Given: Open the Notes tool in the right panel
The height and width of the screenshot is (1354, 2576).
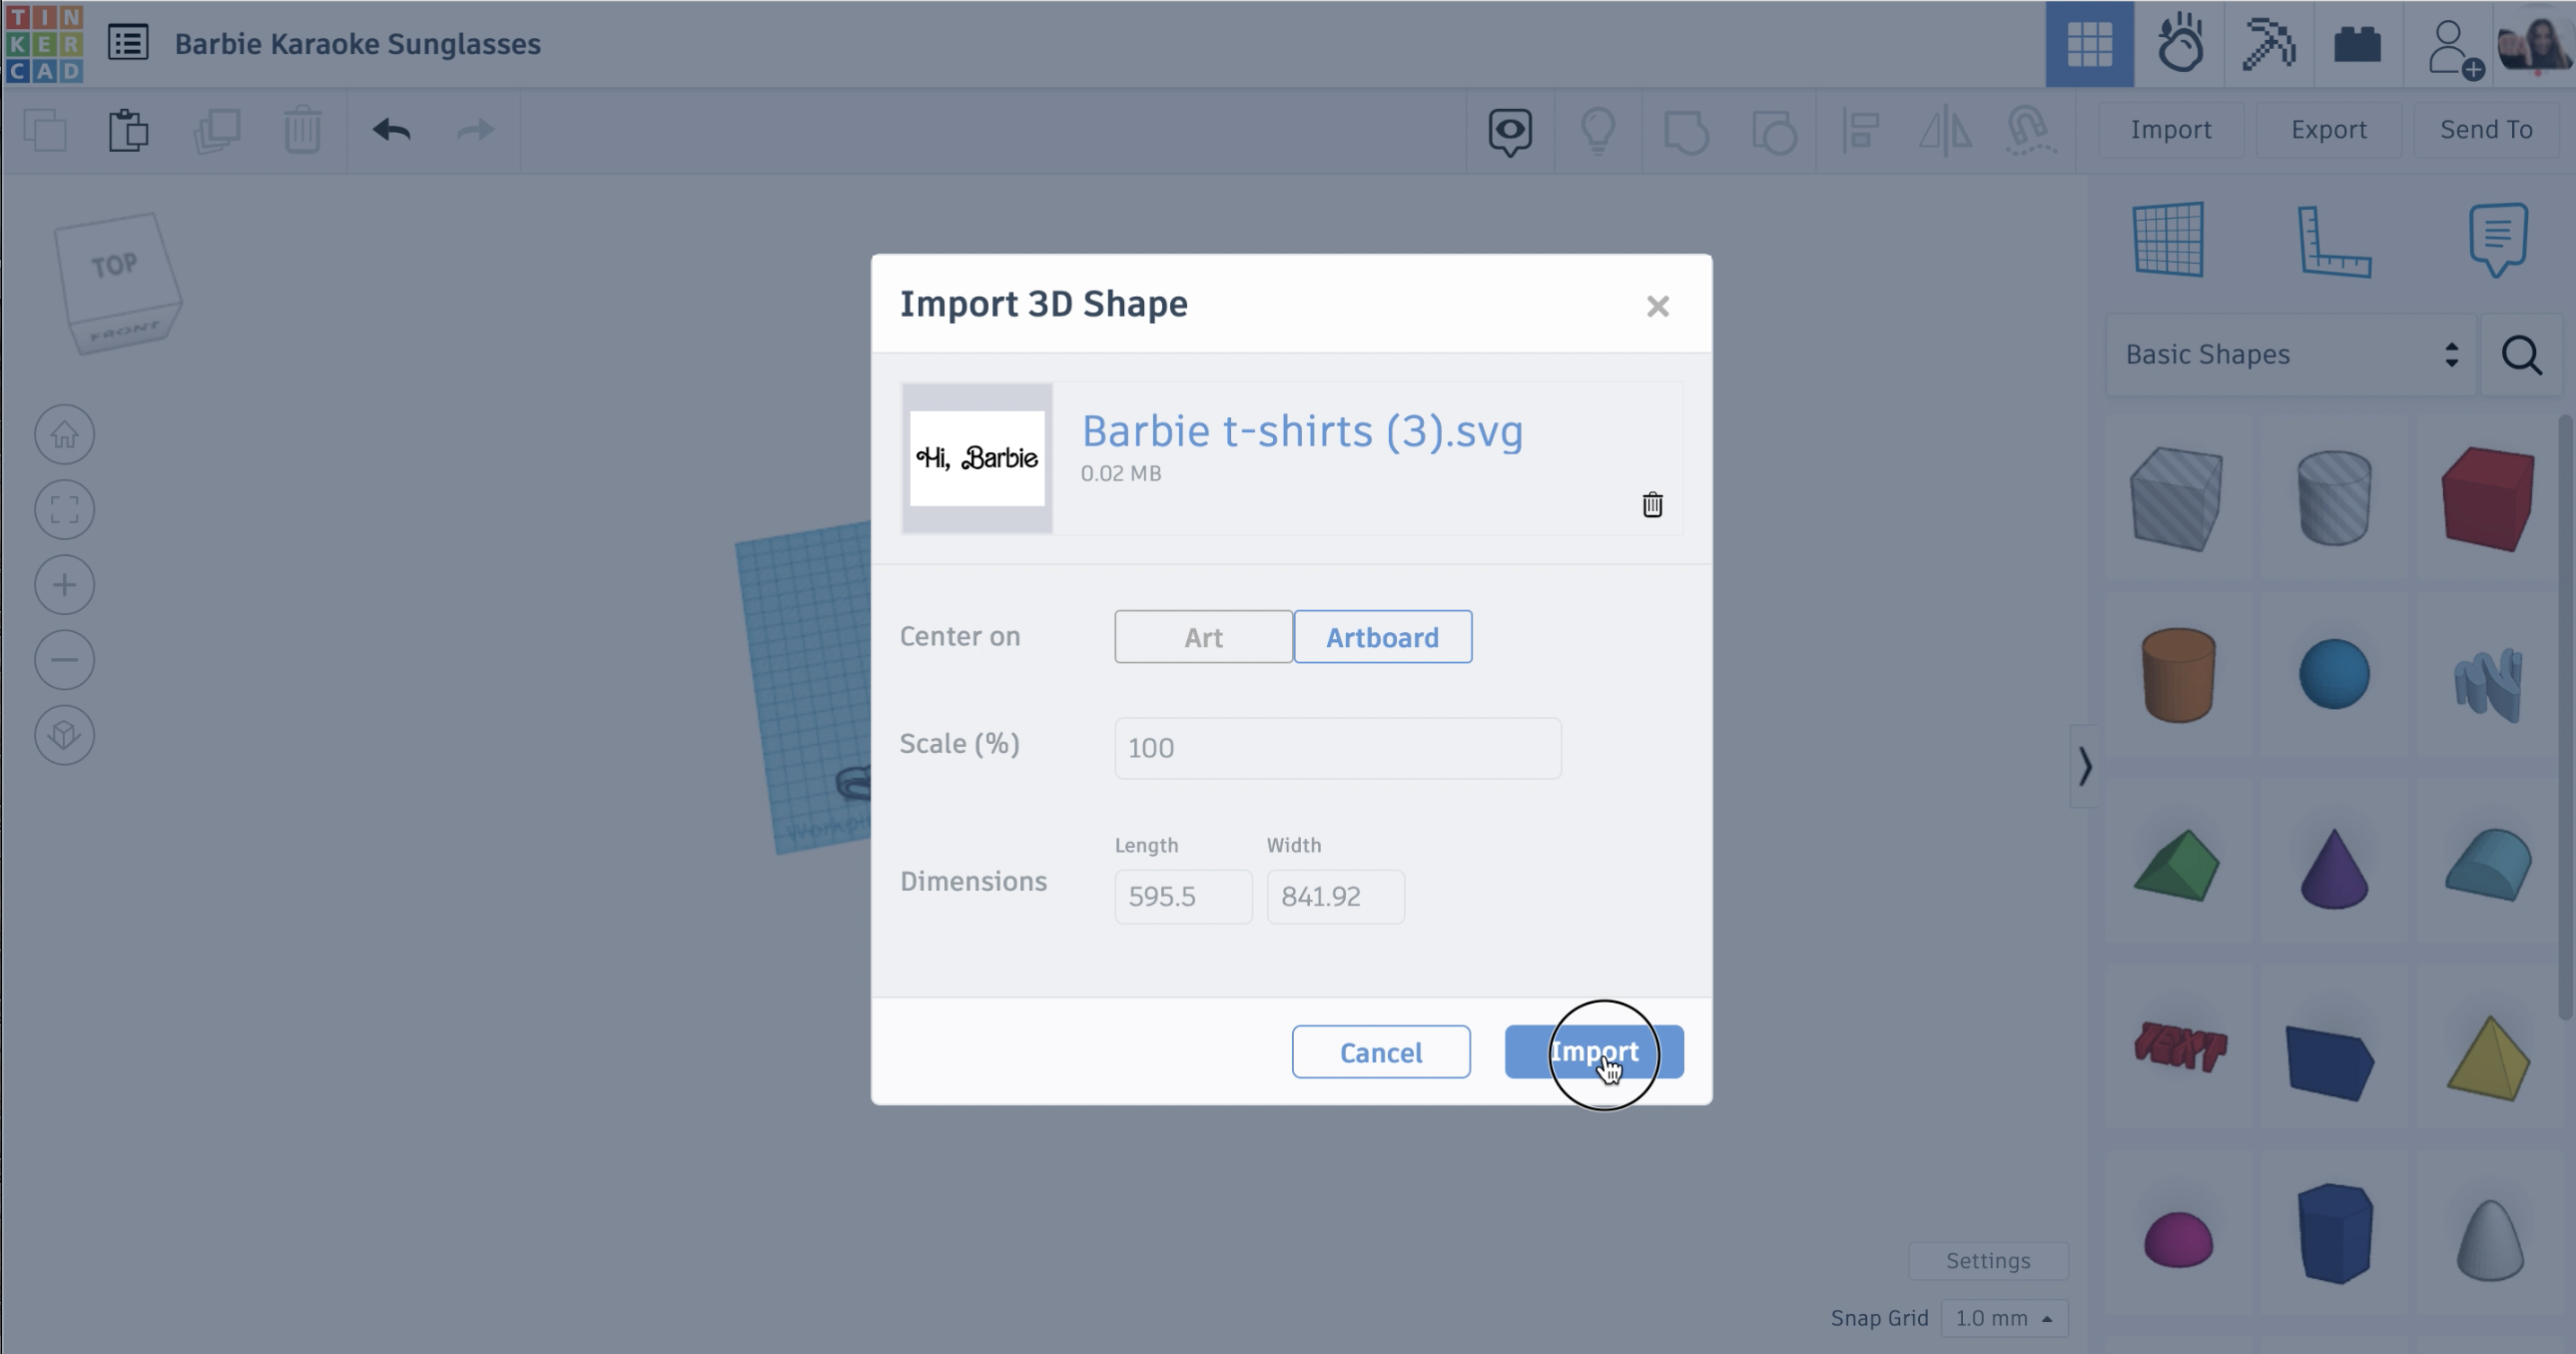Looking at the screenshot, I should pos(2497,240).
